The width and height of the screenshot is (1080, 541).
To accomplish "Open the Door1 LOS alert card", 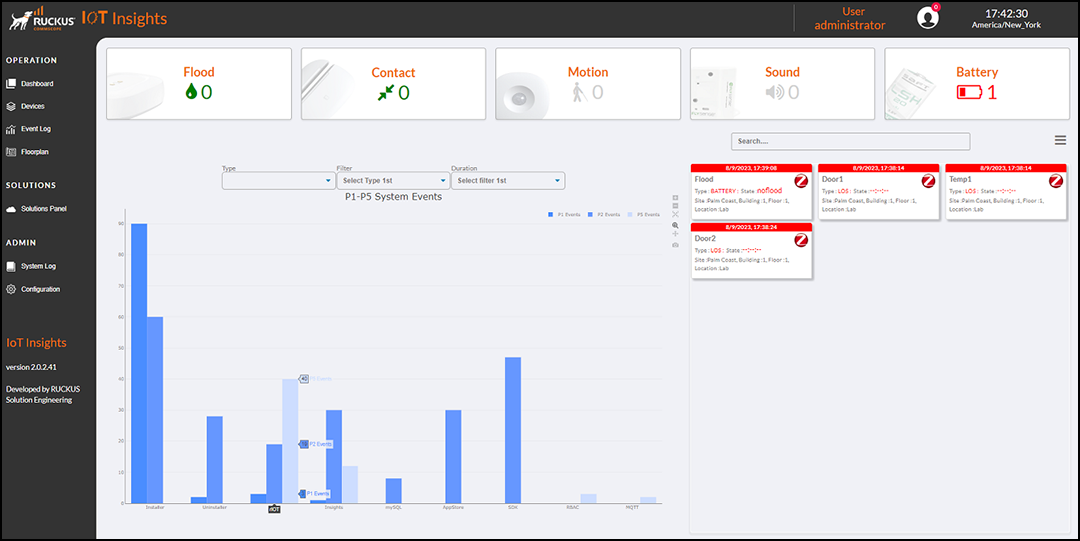I will click(x=879, y=192).
